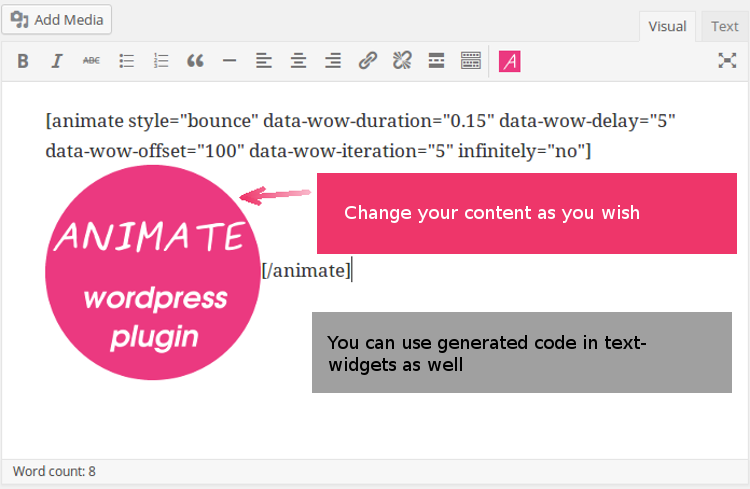Click the Add Media button
Screen dimensions: 750x489
coord(56,20)
